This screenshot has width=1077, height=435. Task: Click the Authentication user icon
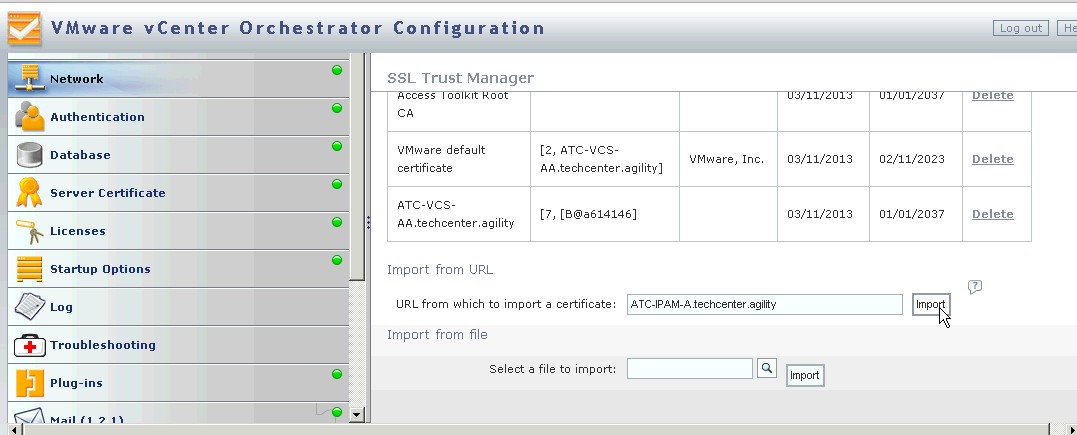coord(29,117)
